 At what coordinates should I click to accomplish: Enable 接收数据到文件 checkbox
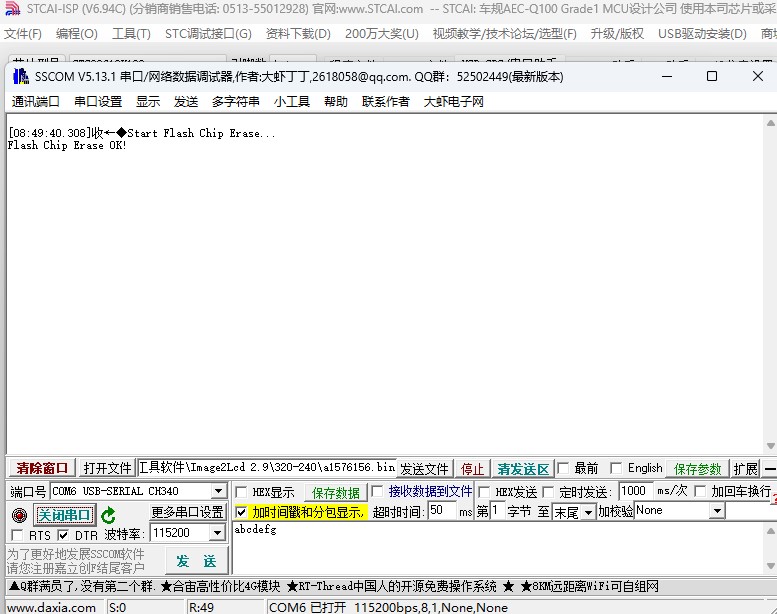[x=377, y=491]
